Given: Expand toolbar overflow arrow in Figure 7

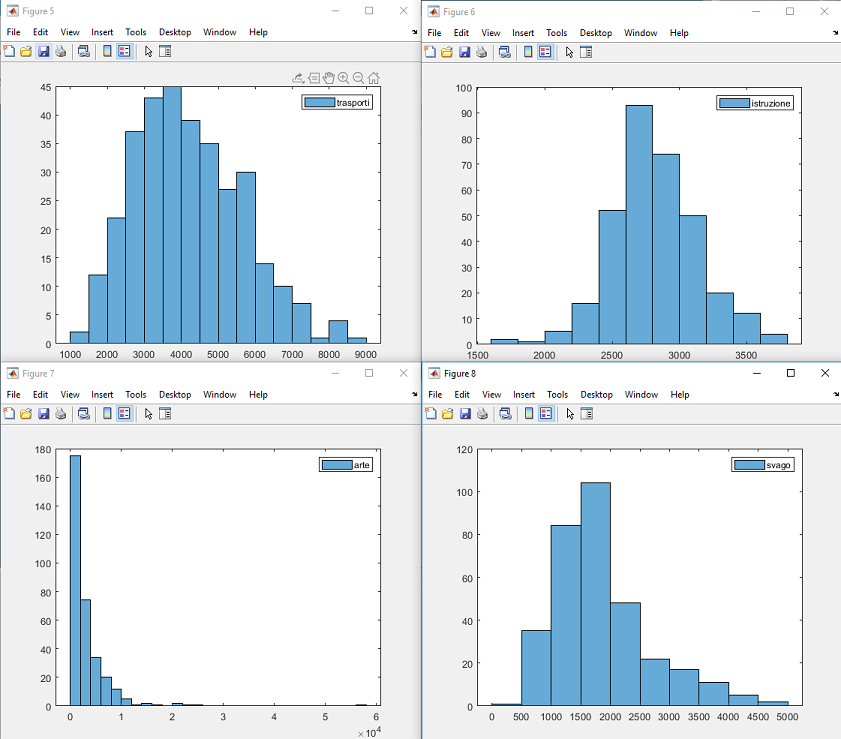Looking at the screenshot, I should pos(415,394).
